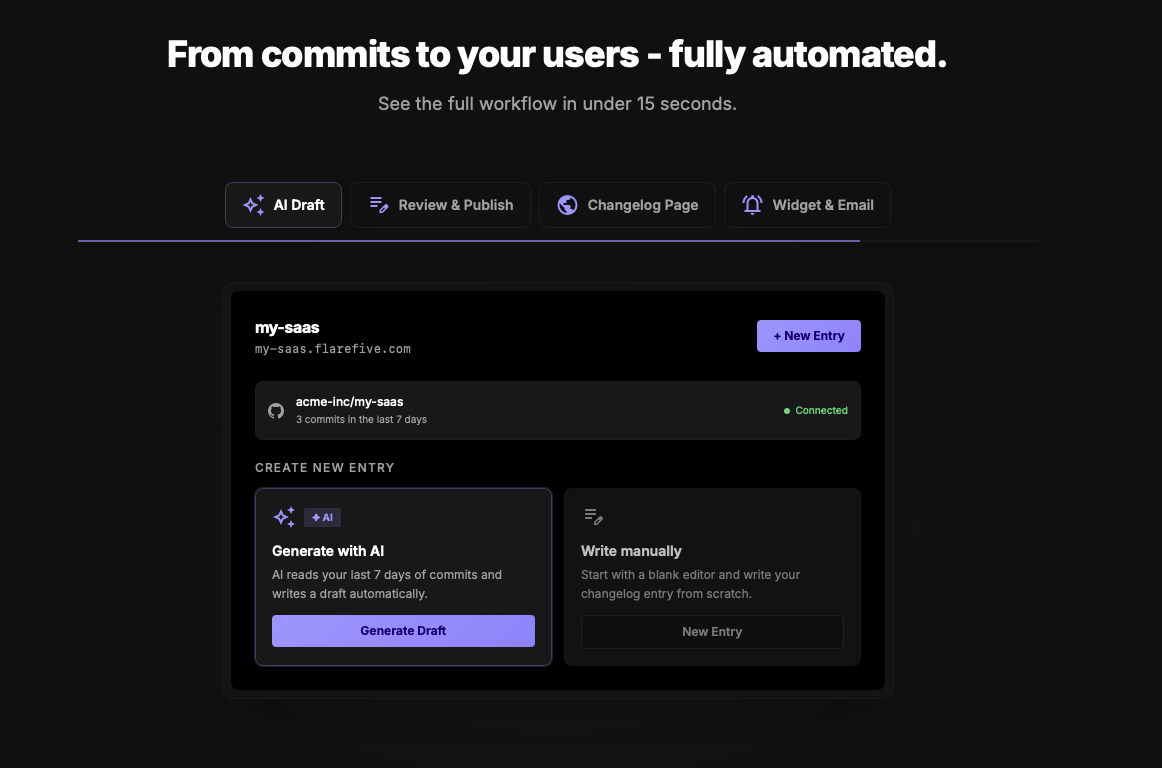Click the + New Entry button
Viewport: 1162px width, 768px height.
coord(809,336)
